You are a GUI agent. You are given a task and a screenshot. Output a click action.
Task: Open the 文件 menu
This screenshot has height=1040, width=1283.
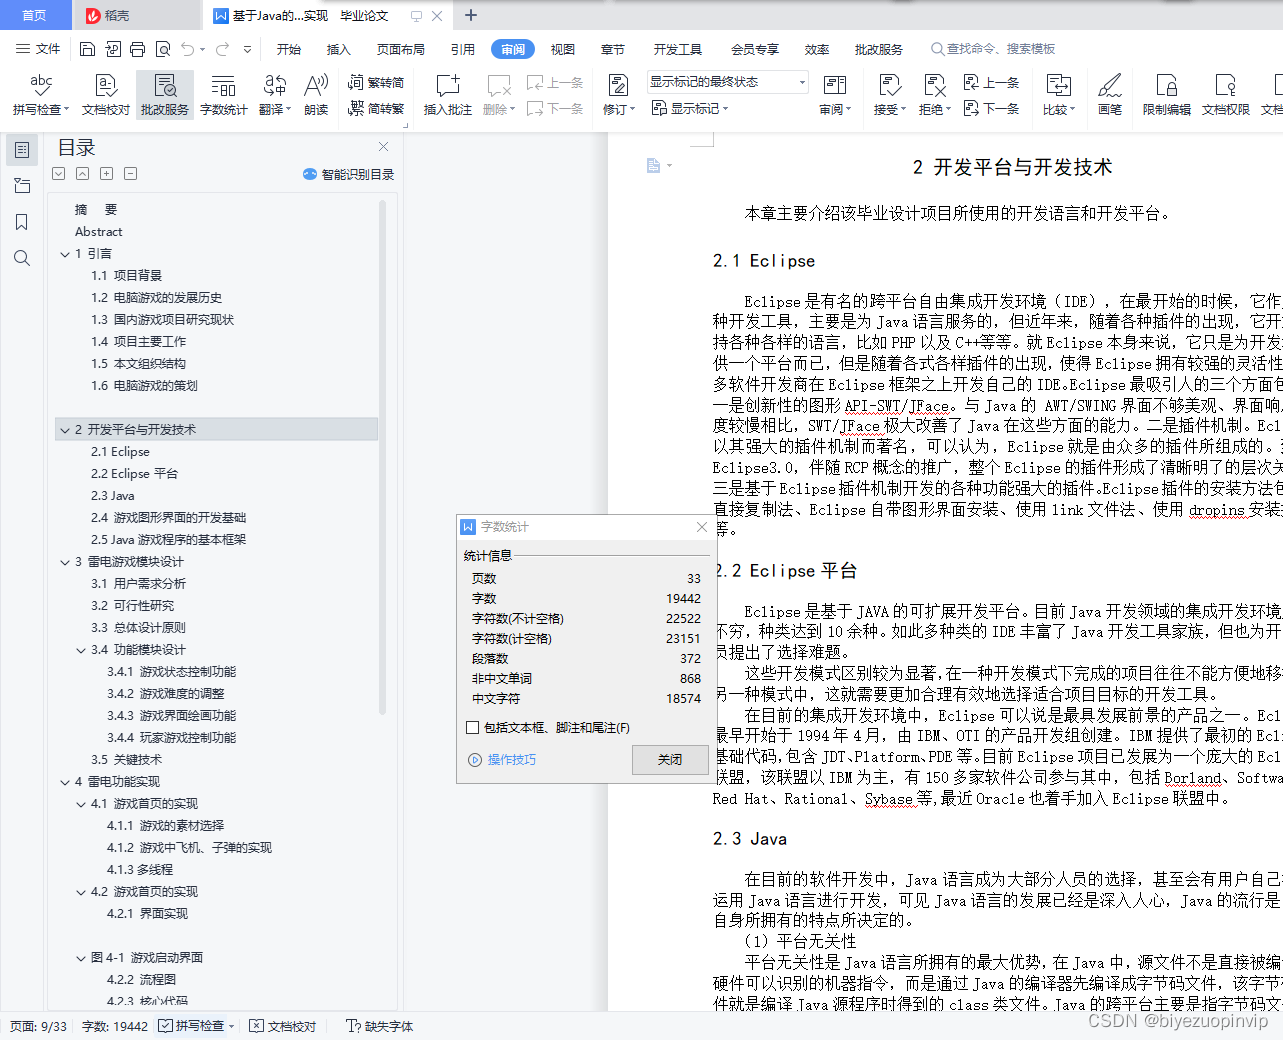coord(38,49)
